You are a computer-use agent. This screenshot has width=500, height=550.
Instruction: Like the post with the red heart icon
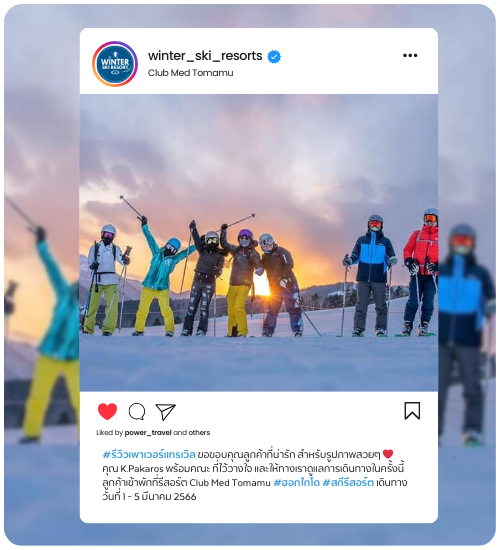pyautogui.click(x=107, y=411)
